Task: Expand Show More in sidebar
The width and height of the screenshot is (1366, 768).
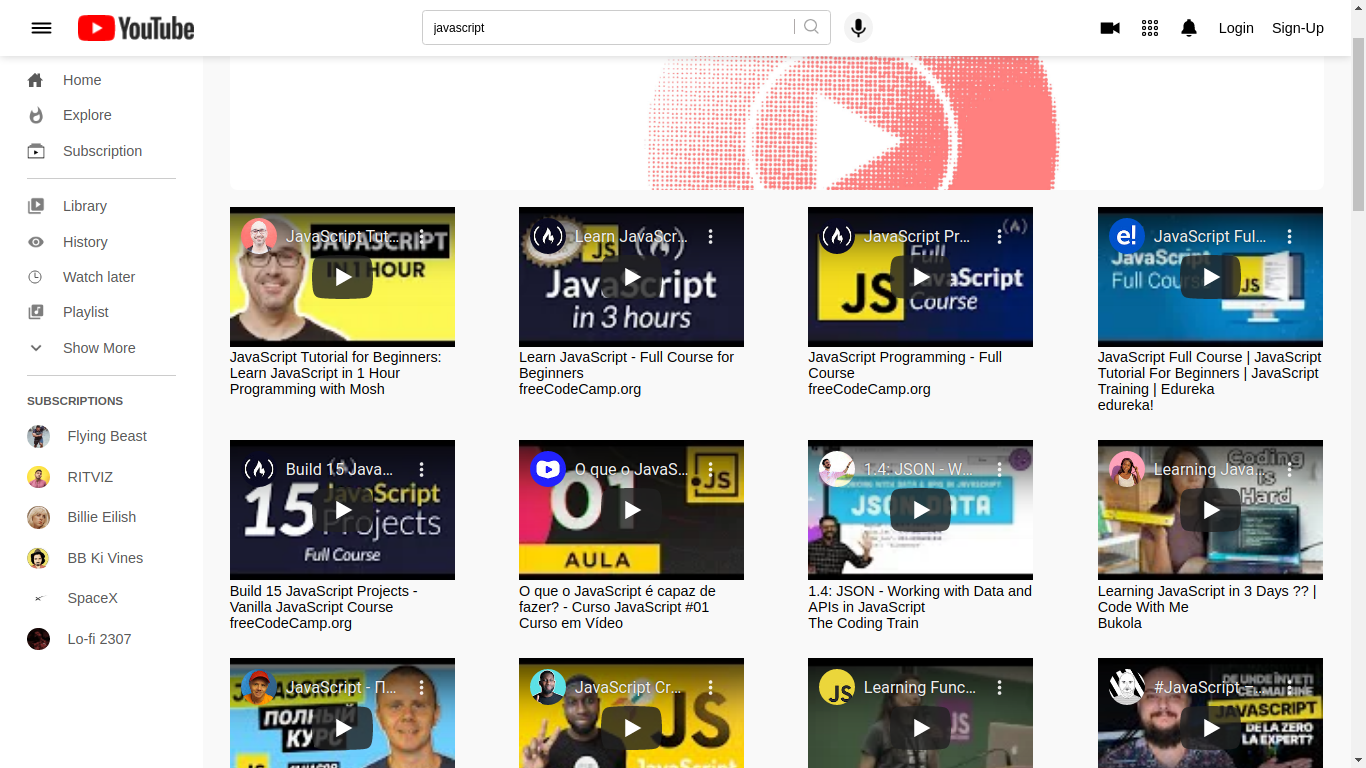Action: [99, 348]
